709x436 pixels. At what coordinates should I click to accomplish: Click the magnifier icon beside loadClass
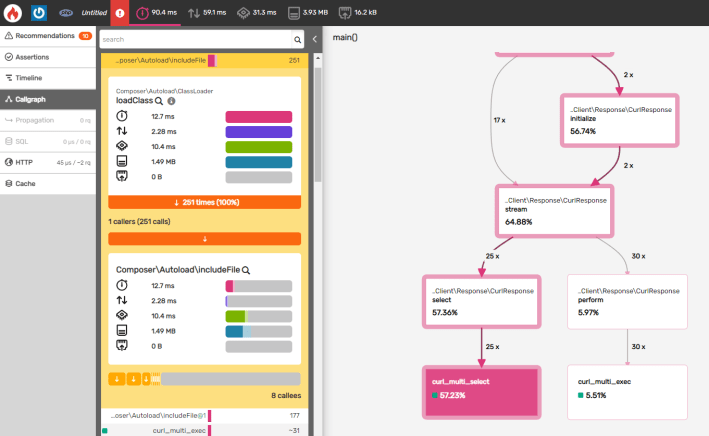pyautogui.click(x=158, y=101)
